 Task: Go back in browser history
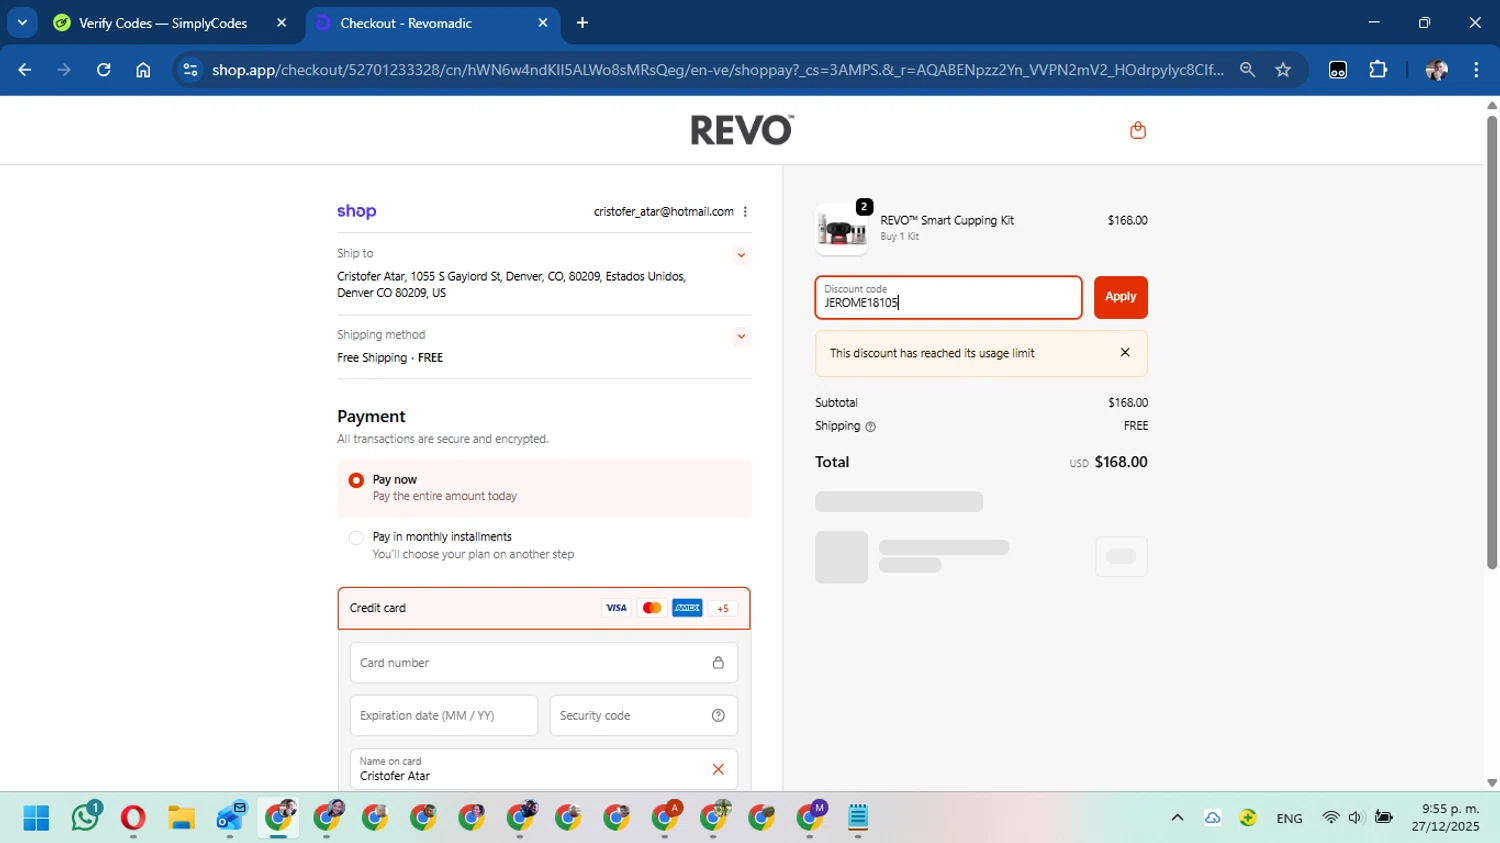[25, 70]
